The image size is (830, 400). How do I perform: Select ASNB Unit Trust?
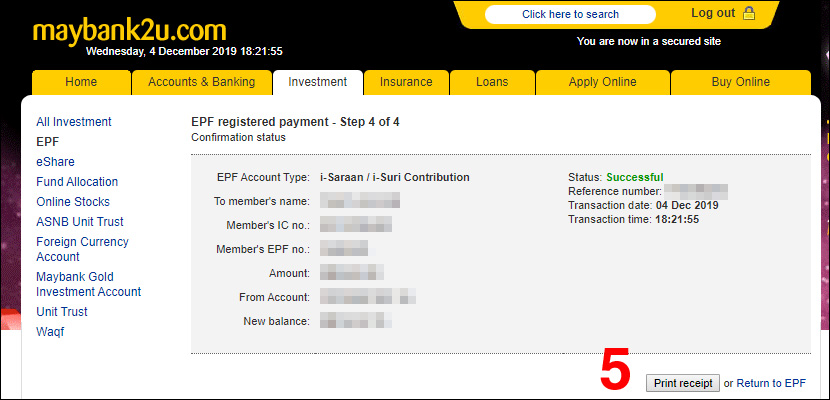coord(80,222)
